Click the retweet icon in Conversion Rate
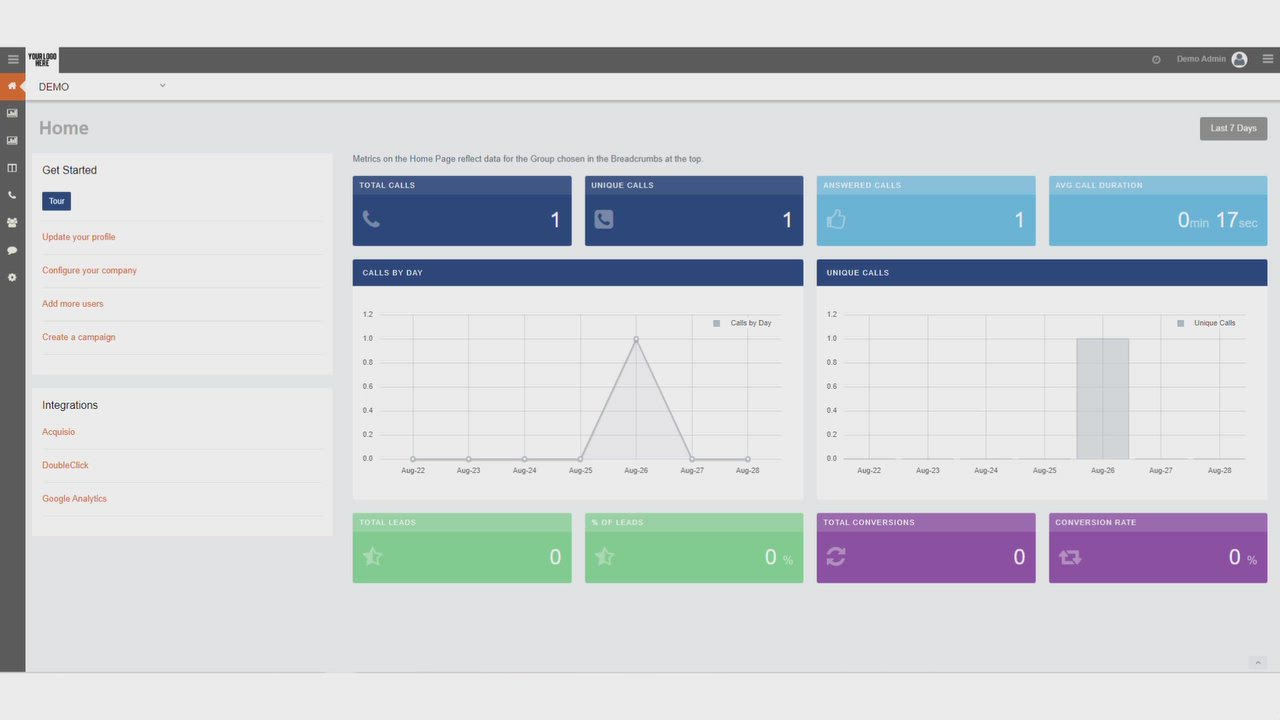This screenshot has height=720, width=1280. 1070,557
